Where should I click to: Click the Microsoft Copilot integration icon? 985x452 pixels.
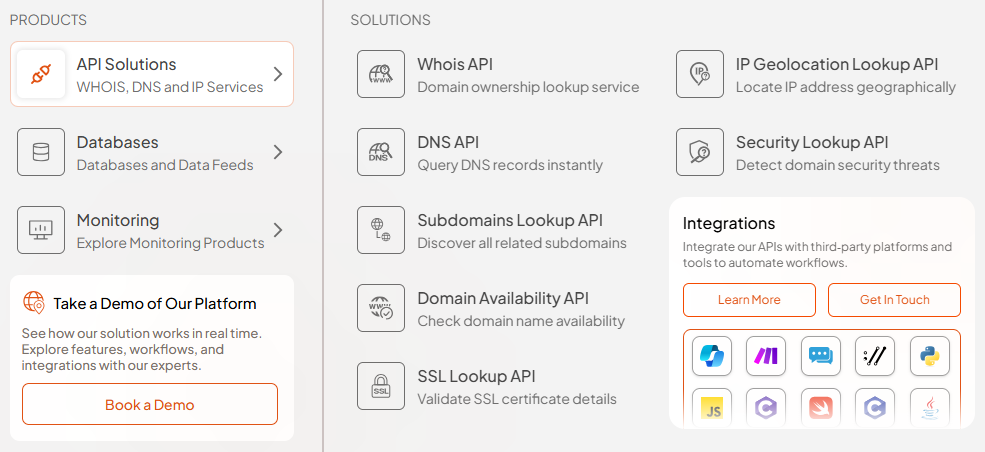712,355
